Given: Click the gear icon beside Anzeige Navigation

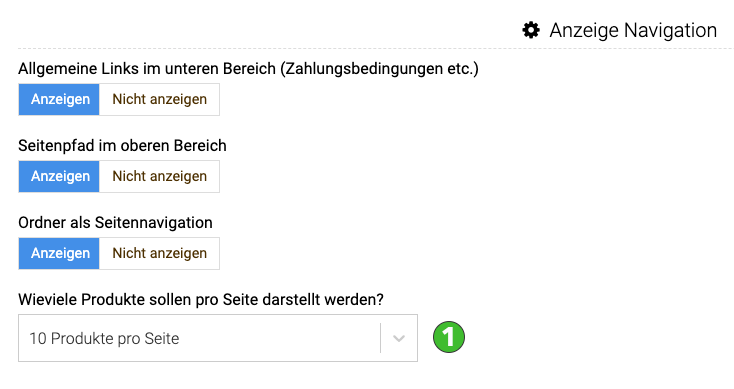Looking at the screenshot, I should click(x=531, y=30).
